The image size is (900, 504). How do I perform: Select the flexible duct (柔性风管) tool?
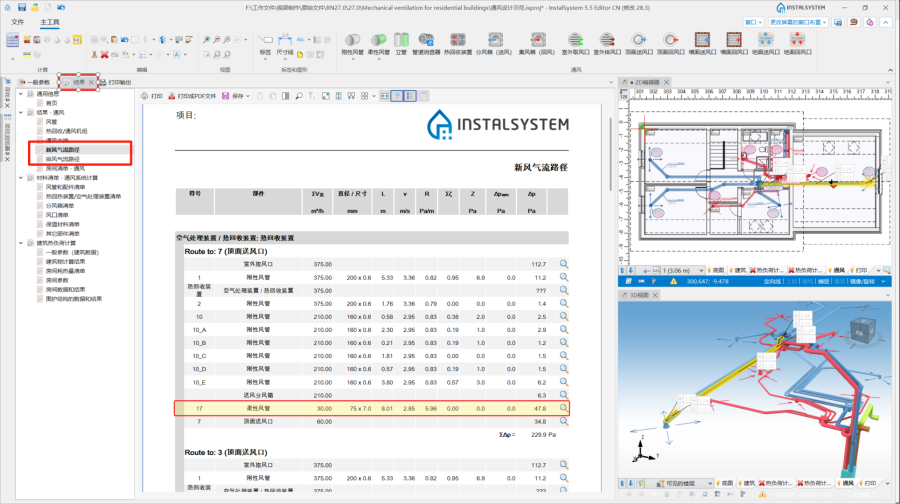[x=379, y=42]
